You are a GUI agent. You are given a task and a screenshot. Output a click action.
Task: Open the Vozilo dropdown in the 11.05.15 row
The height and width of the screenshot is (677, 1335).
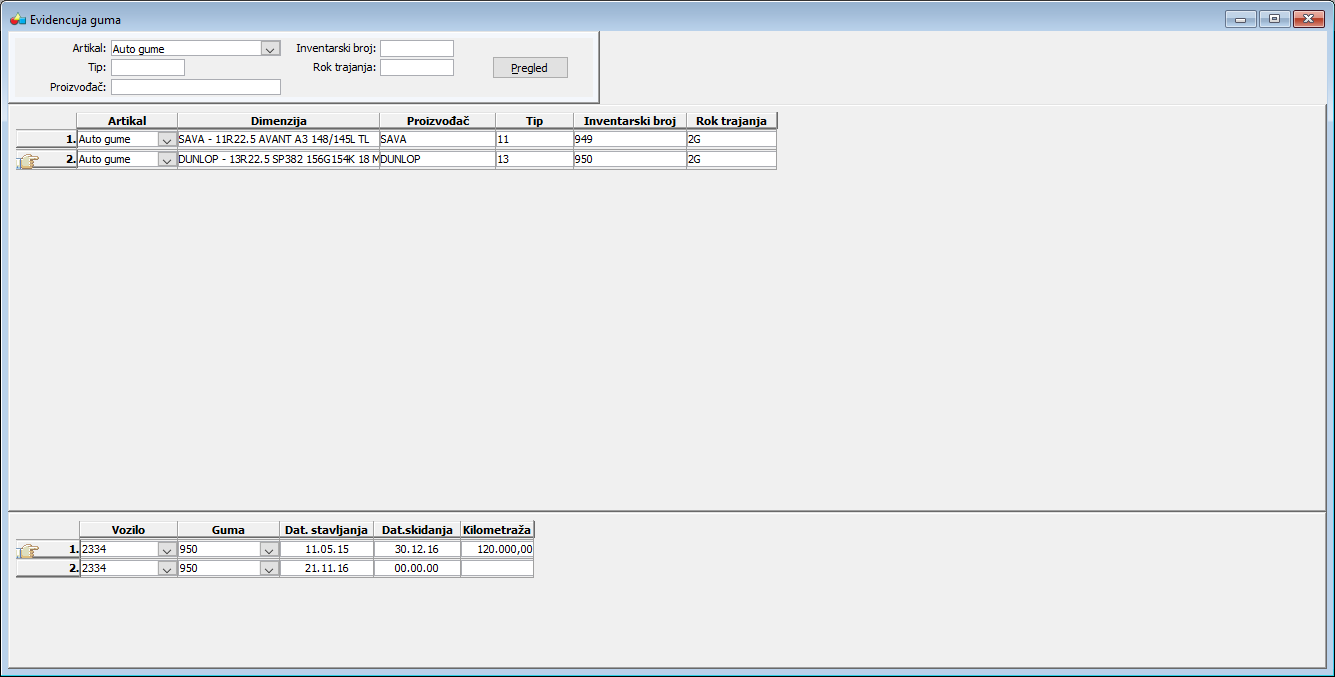pyautogui.click(x=167, y=549)
